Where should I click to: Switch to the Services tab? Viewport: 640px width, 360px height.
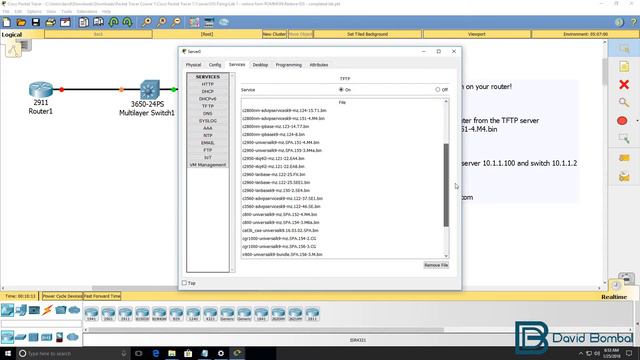point(237,64)
